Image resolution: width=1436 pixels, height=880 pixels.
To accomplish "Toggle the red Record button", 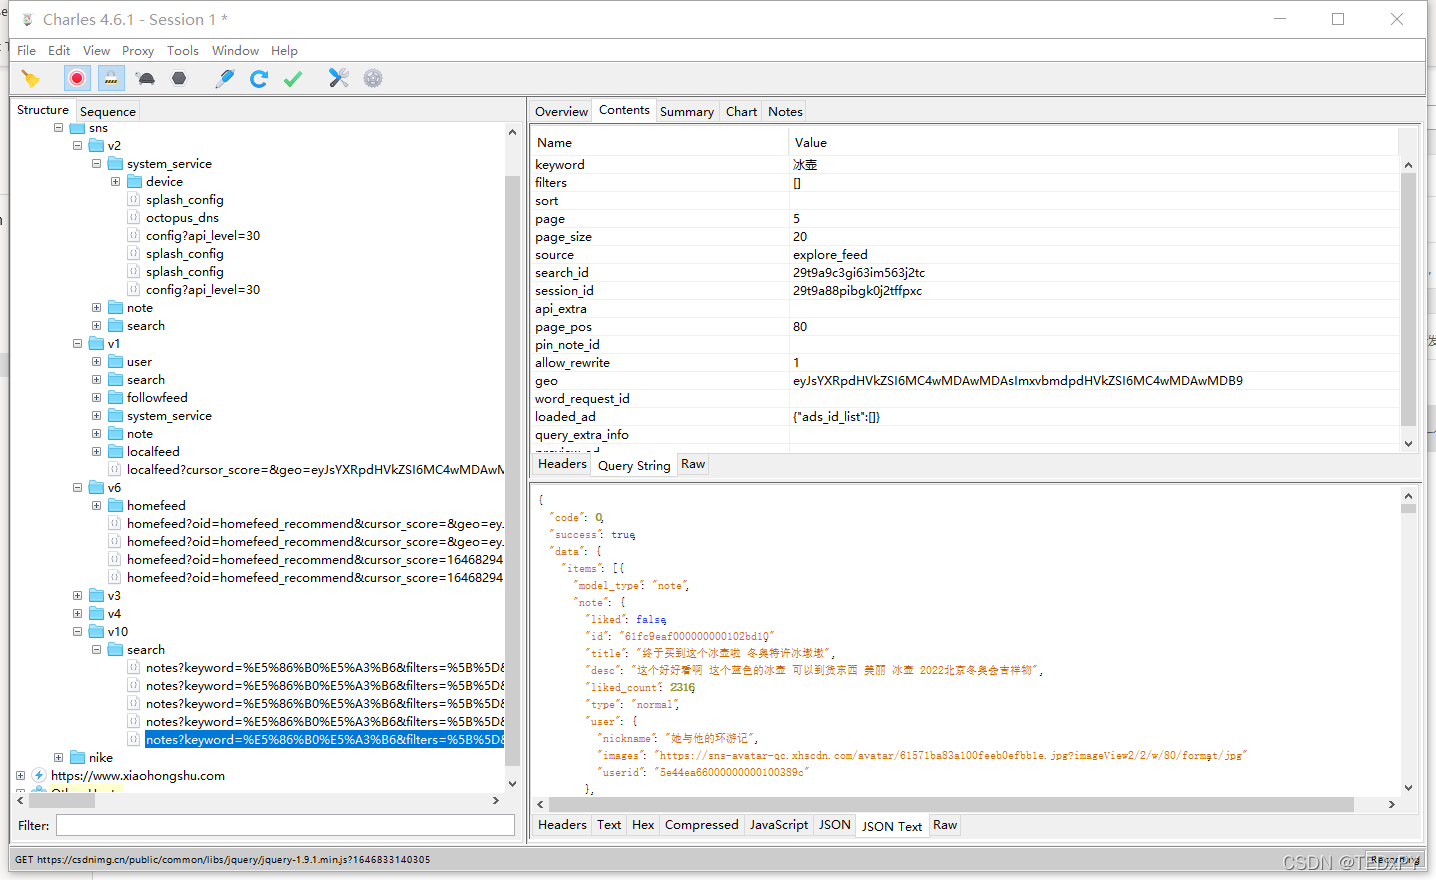I will click(77, 78).
